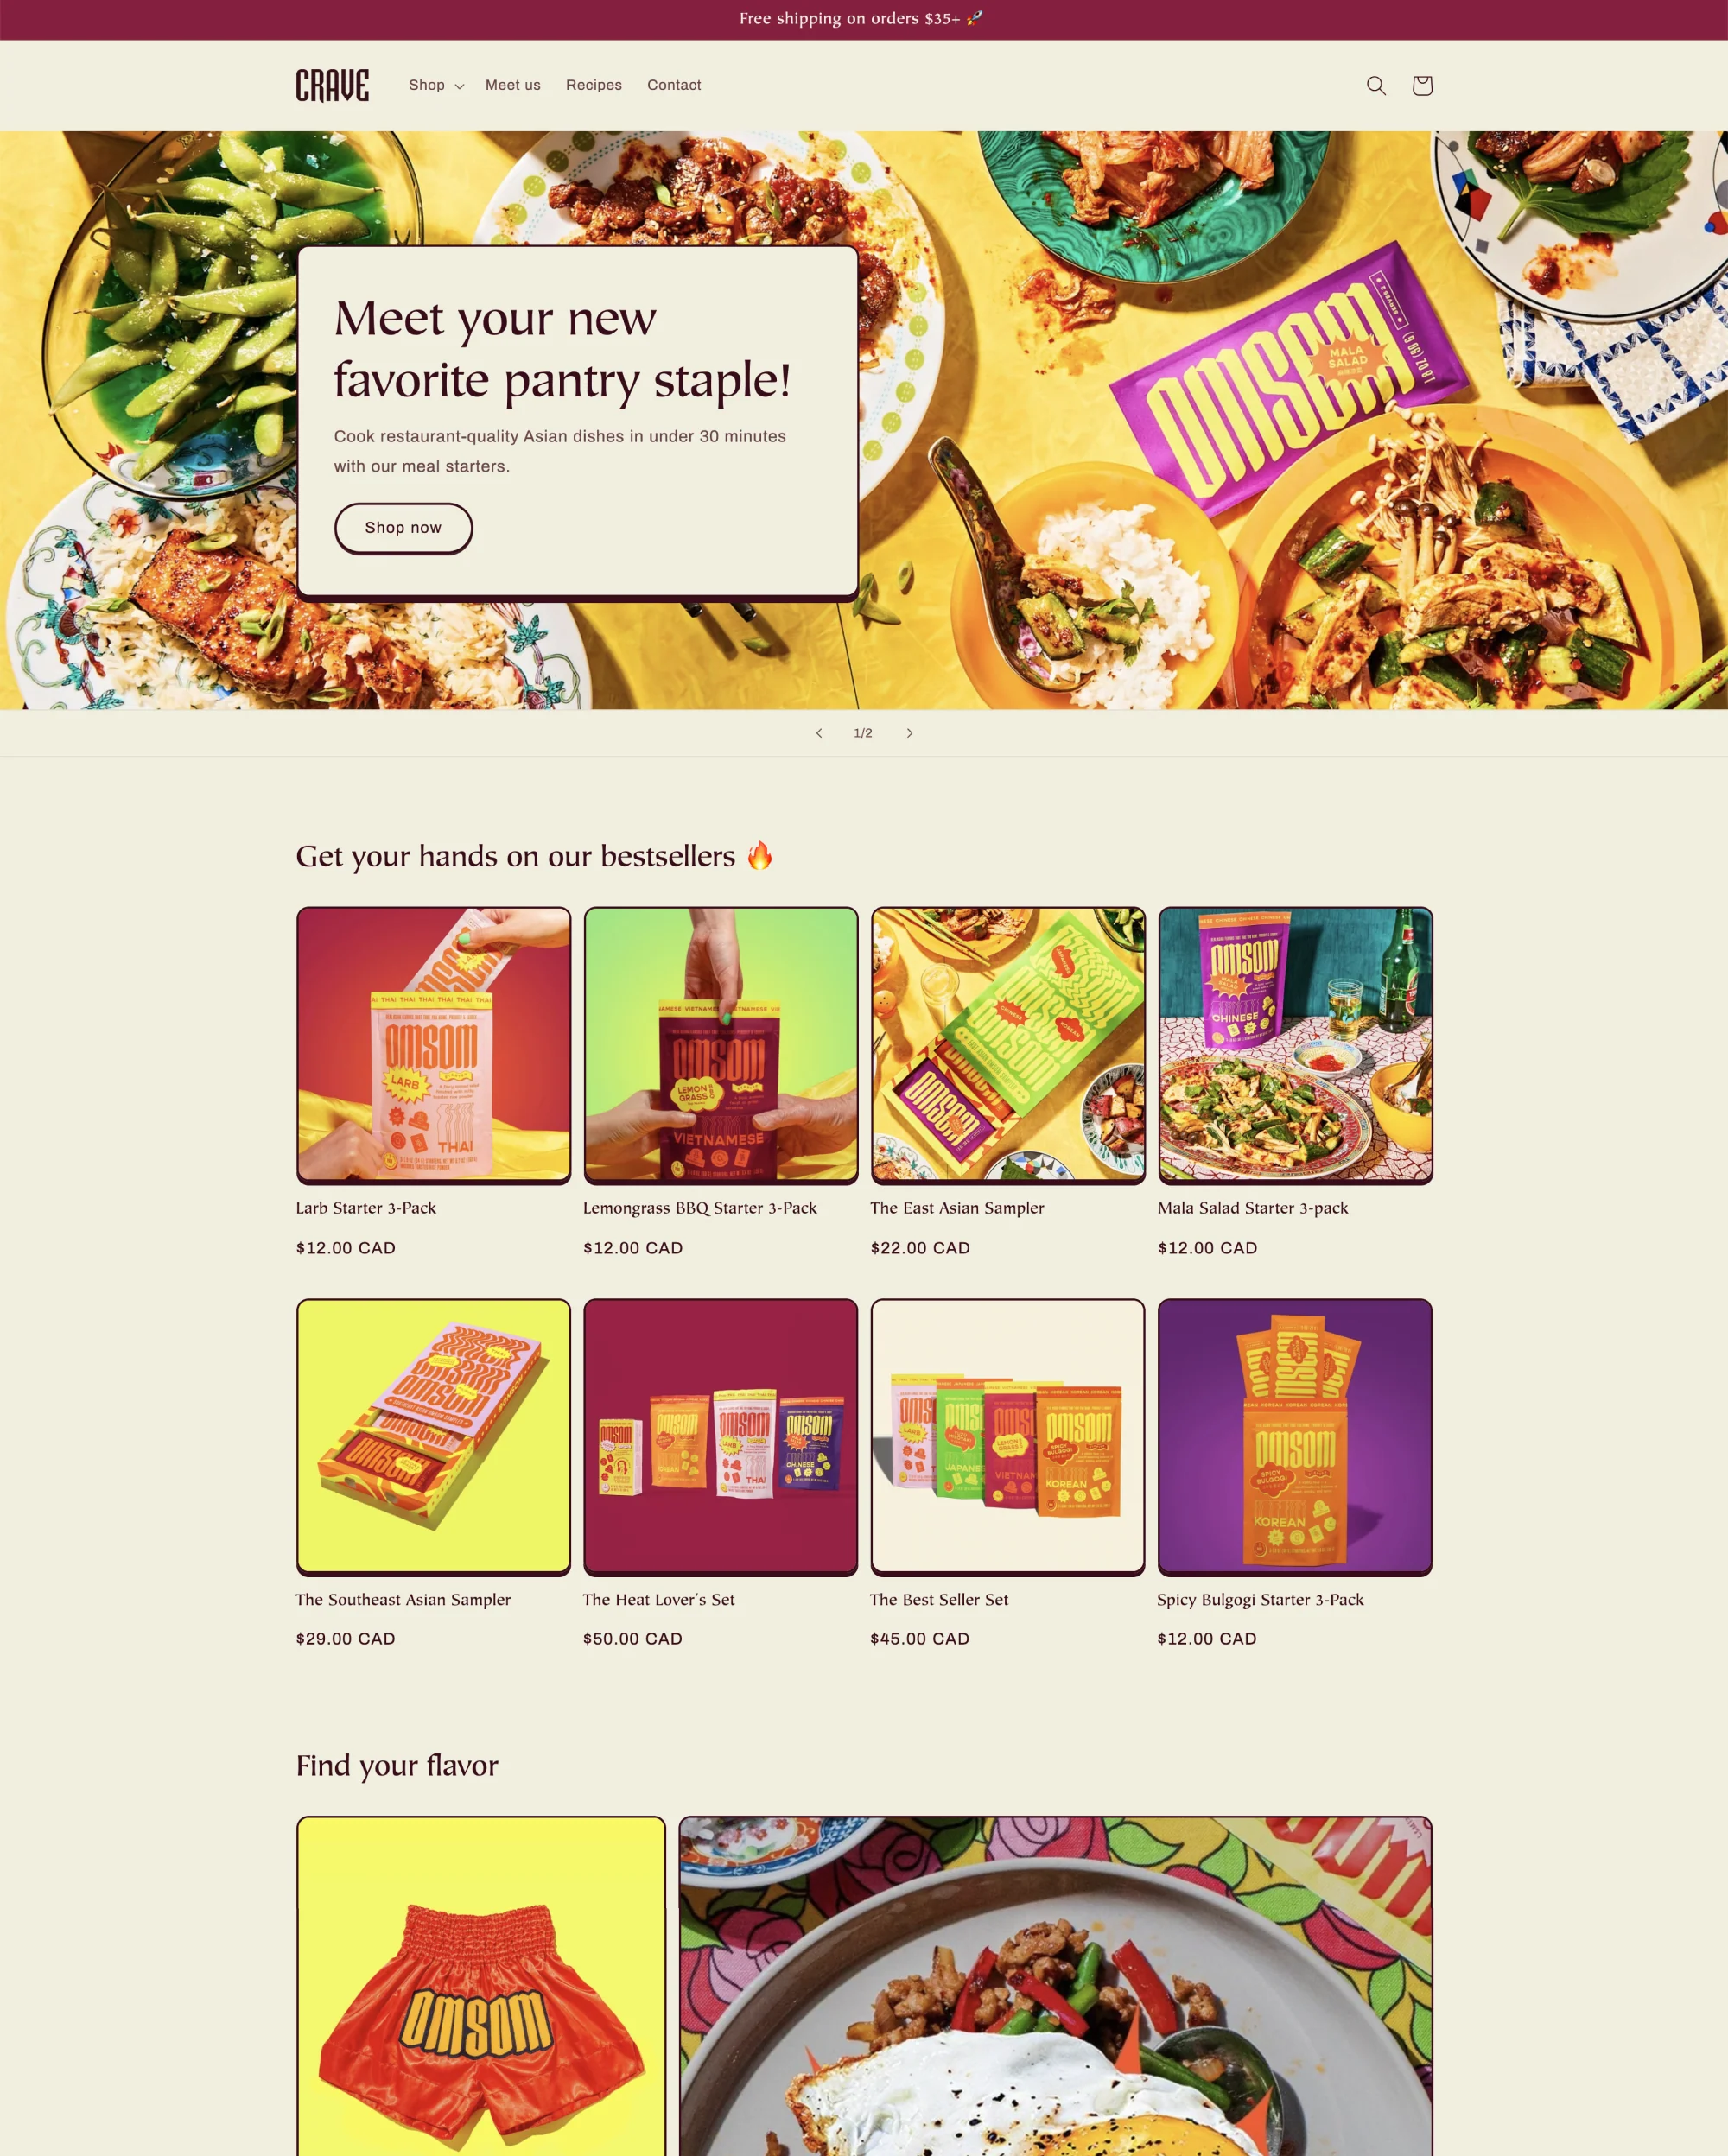The height and width of the screenshot is (2156, 1728).
Task: Click the Meet us navigation link
Action: click(x=513, y=85)
